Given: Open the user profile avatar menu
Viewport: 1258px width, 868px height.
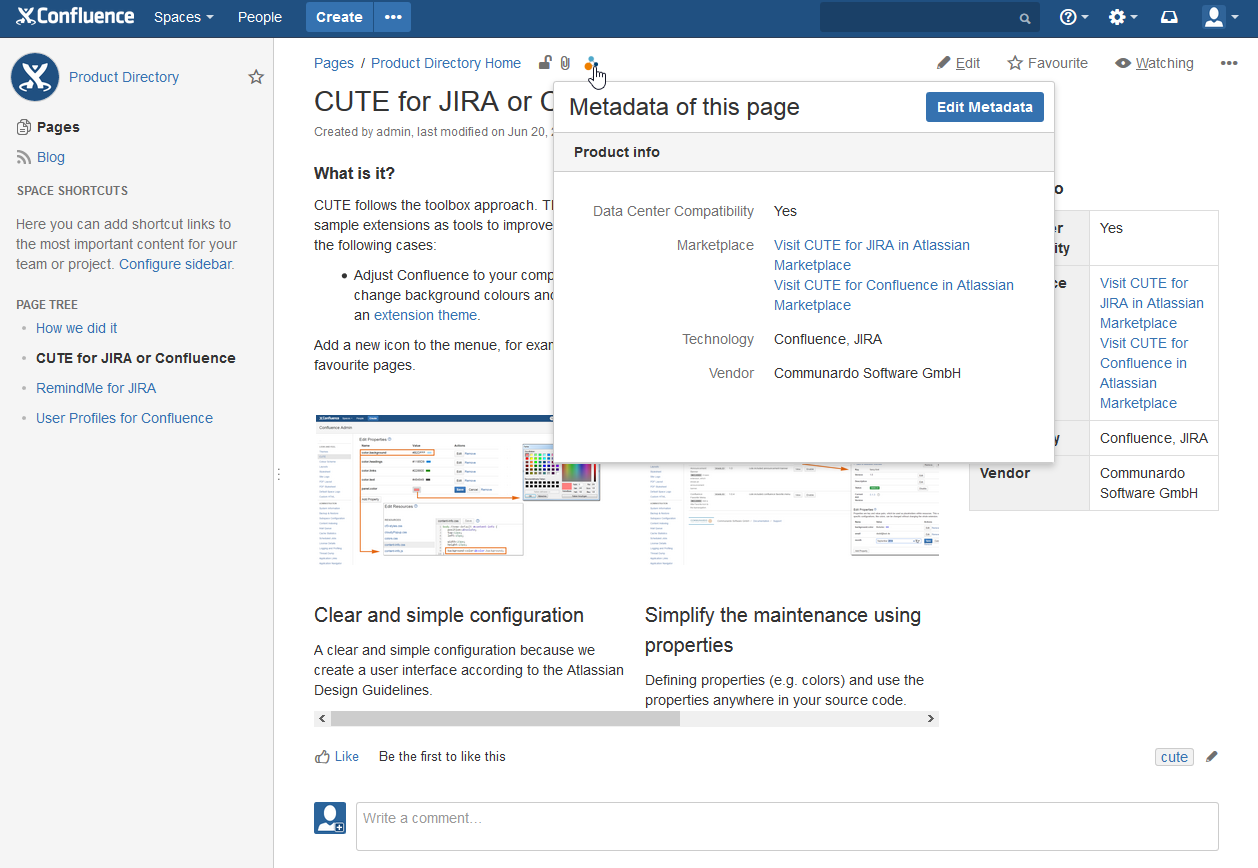Looking at the screenshot, I should point(1219,17).
